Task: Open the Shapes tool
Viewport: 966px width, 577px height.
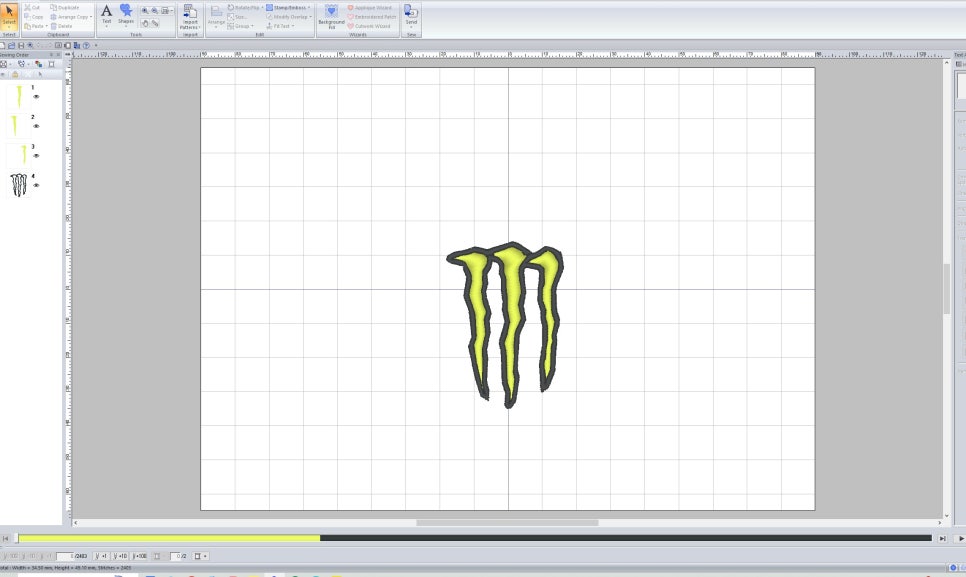Action: (x=126, y=15)
